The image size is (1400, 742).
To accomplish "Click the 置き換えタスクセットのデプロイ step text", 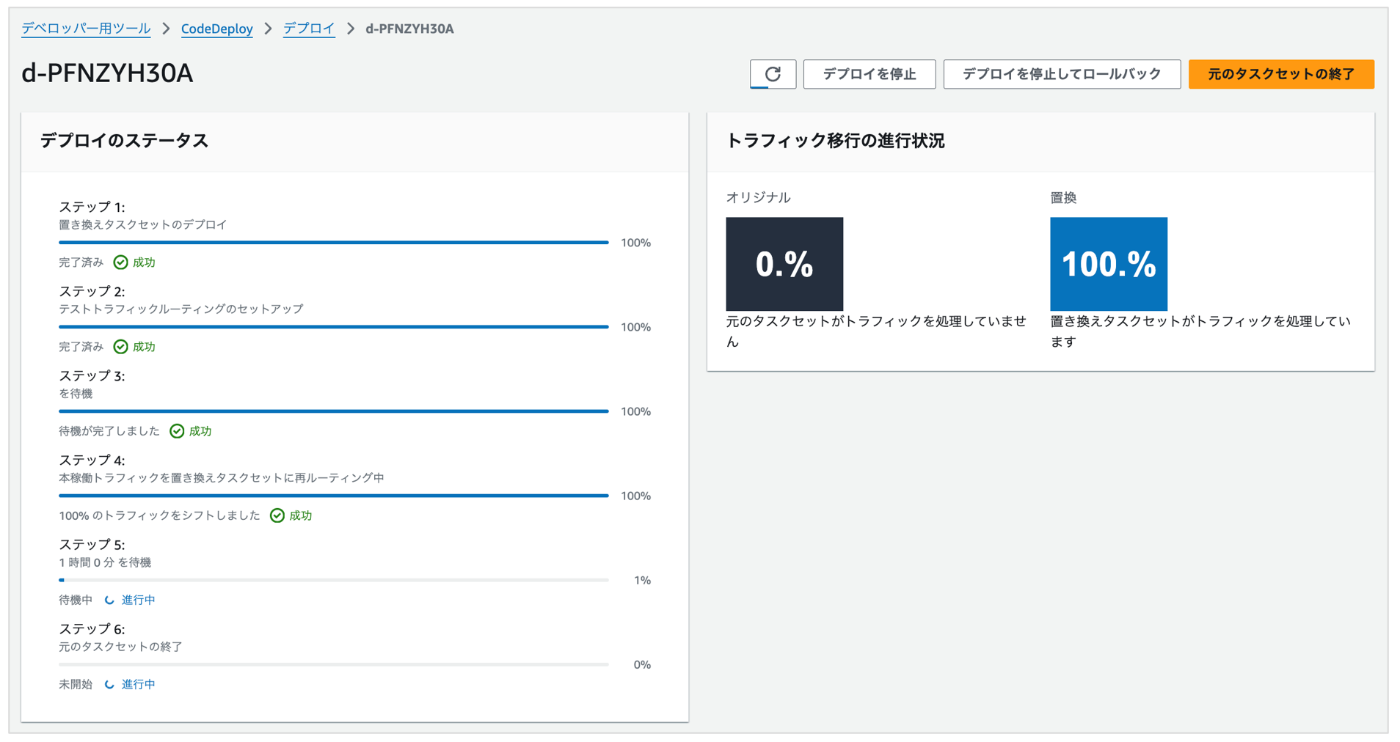I will [143, 225].
